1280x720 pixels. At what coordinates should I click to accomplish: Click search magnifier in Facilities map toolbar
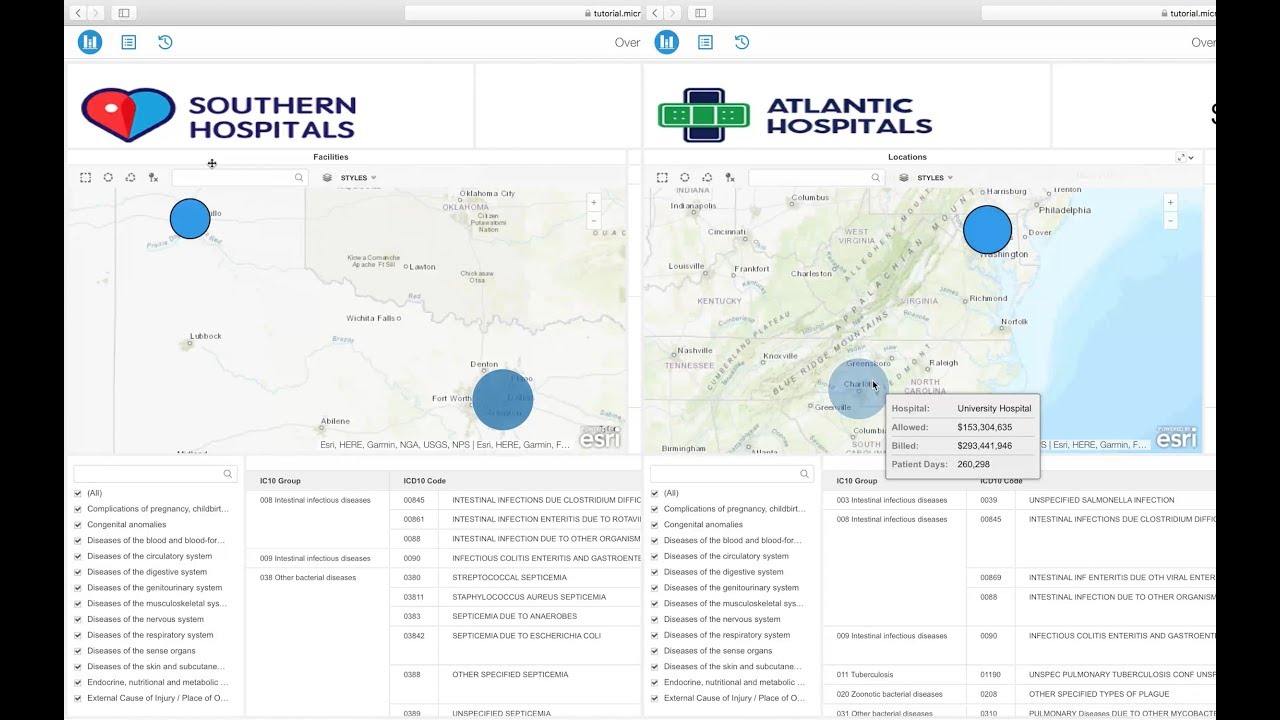[299, 177]
